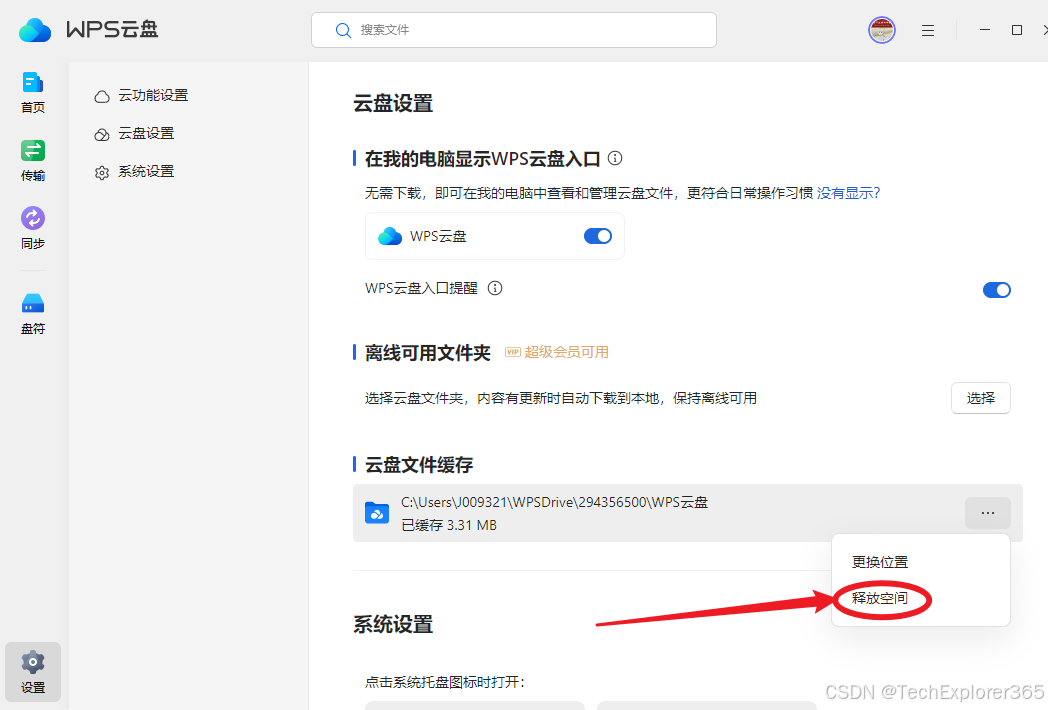
Task: Focus the 搜索文件 search field
Action: coord(513,30)
